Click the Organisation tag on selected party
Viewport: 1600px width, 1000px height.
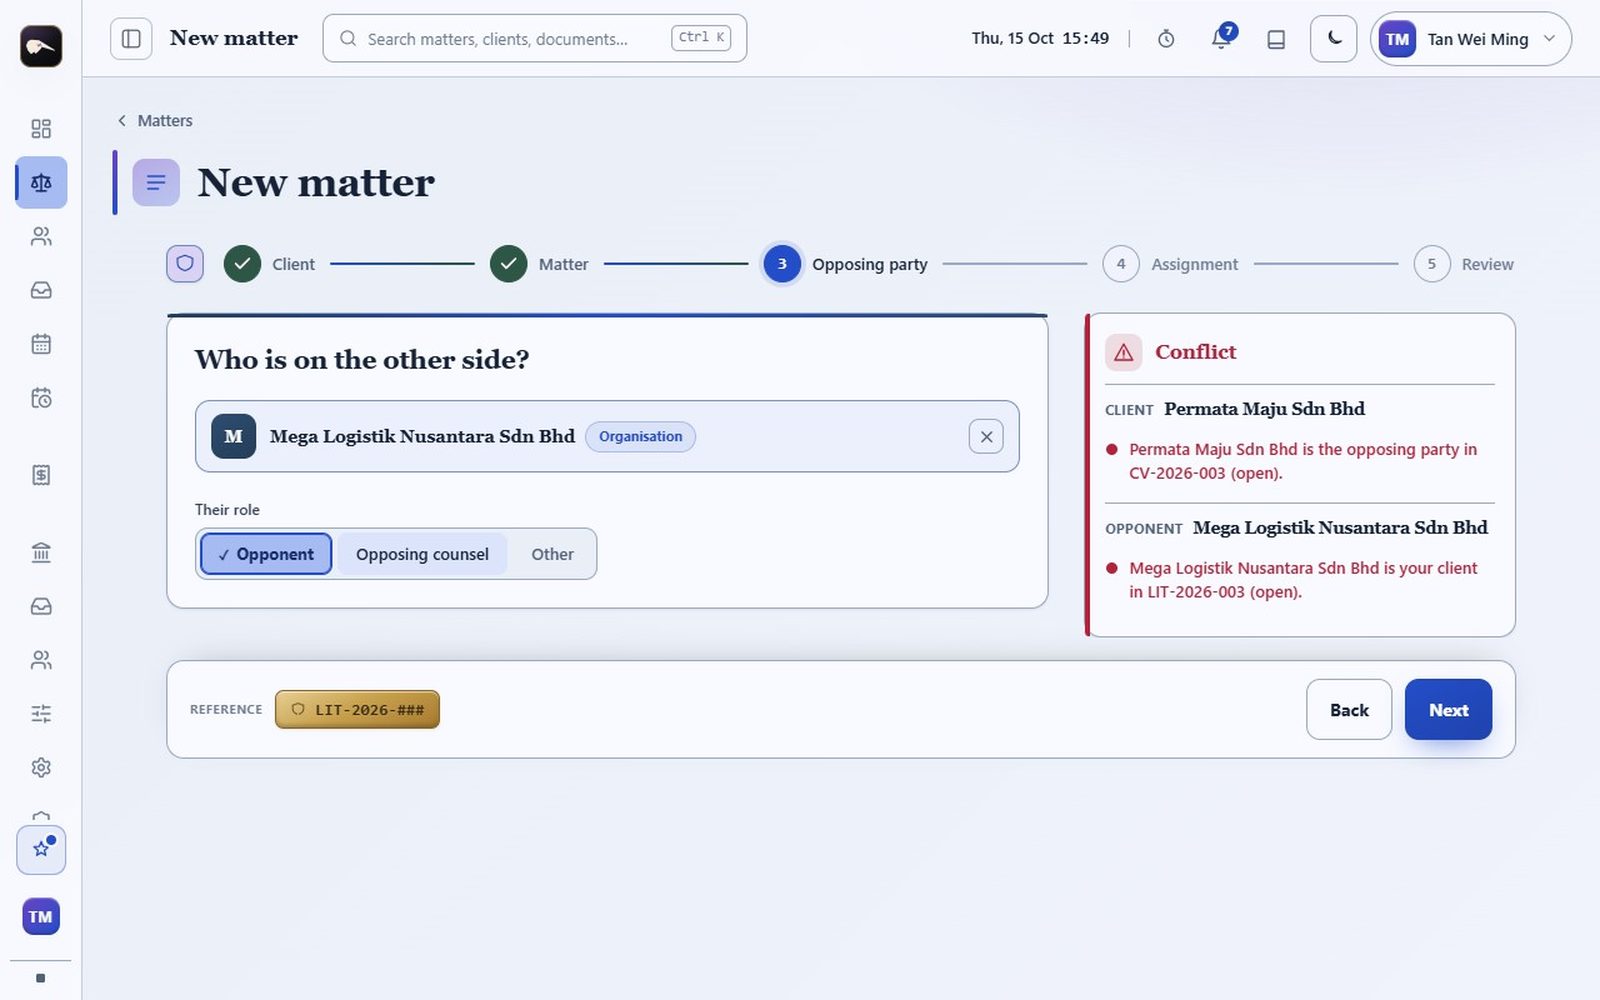click(x=640, y=436)
